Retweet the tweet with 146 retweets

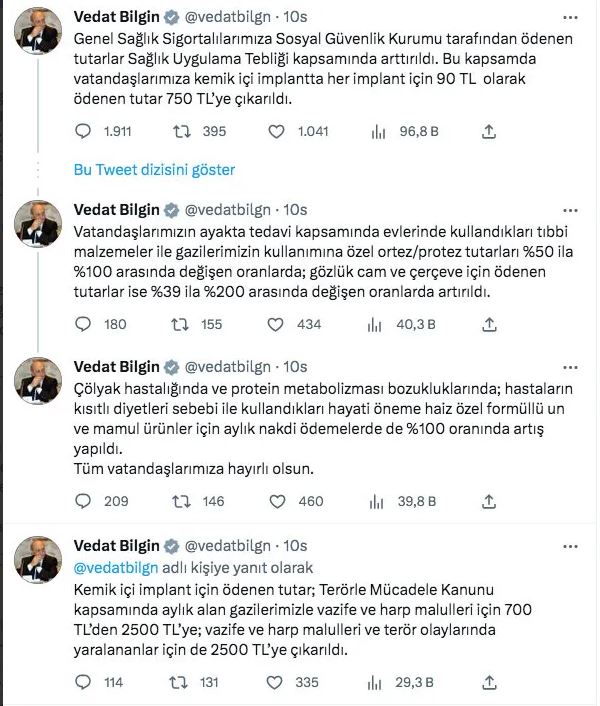coord(183,501)
